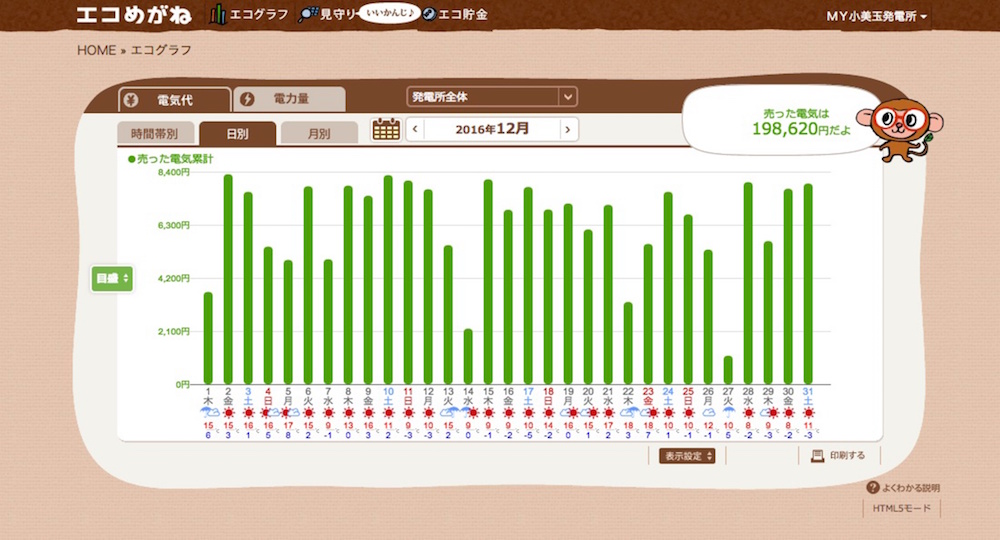Click the sunny icon under day 31
The height and width of the screenshot is (540, 1000).
point(808,413)
